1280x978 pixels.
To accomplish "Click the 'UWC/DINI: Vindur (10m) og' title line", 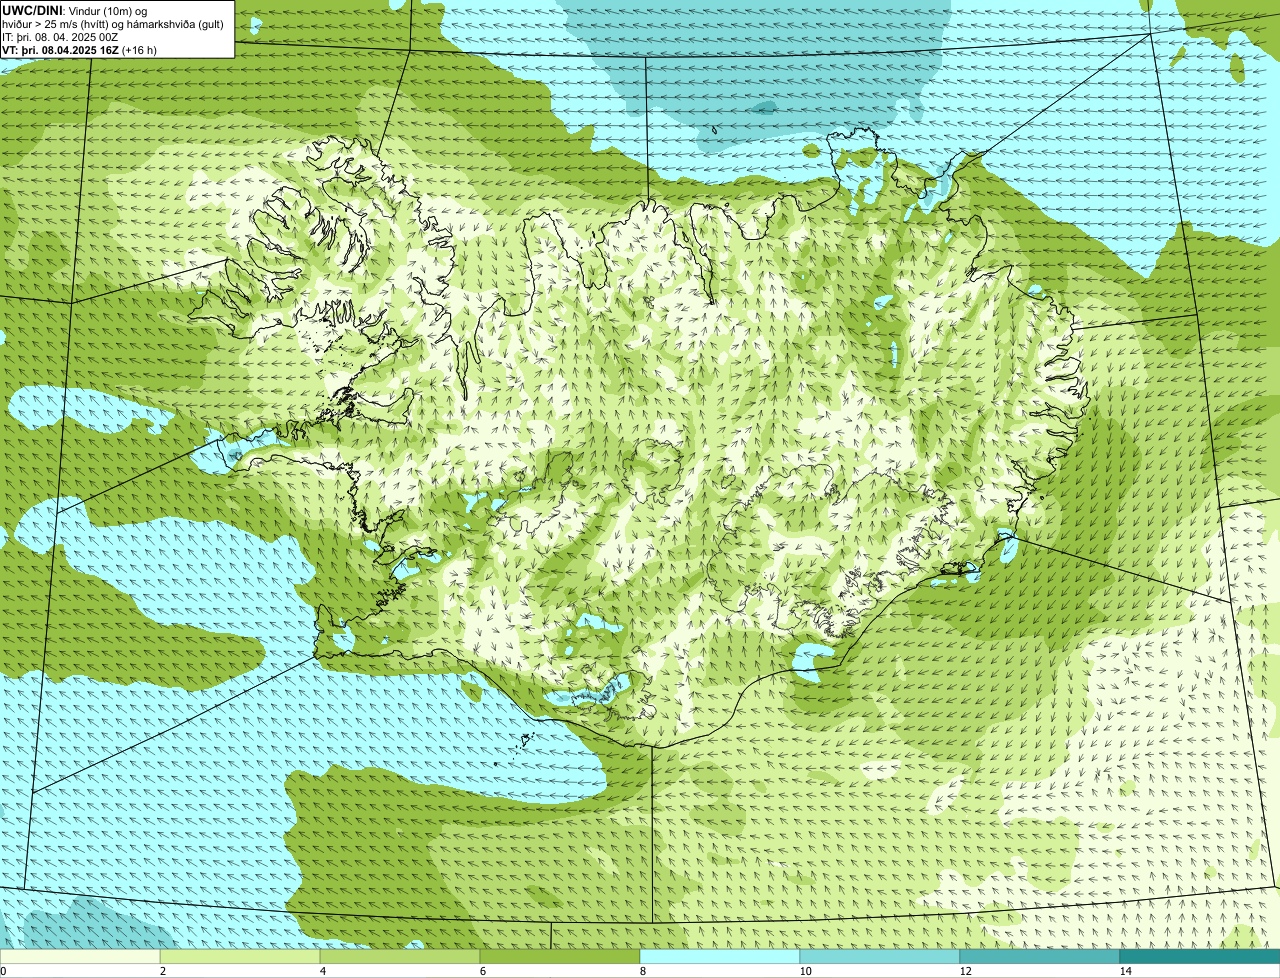I will pyautogui.click(x=75, y=10).
